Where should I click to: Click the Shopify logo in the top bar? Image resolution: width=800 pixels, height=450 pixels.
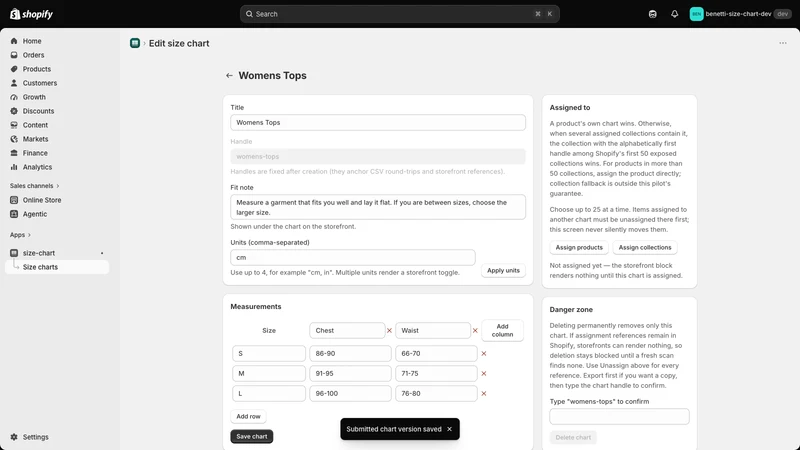[32, 14]
